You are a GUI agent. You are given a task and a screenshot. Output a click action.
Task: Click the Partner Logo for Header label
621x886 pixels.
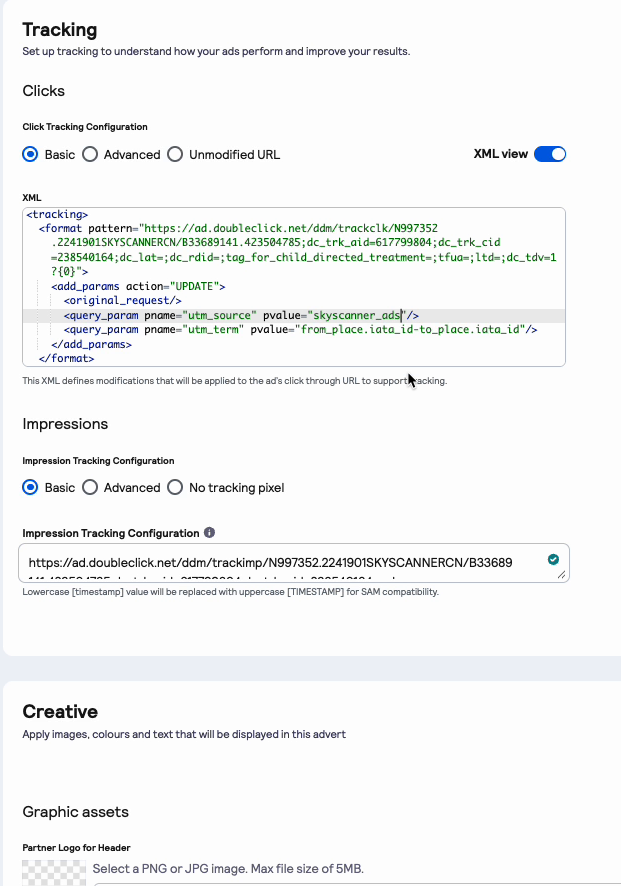click(x=76, y=848)
